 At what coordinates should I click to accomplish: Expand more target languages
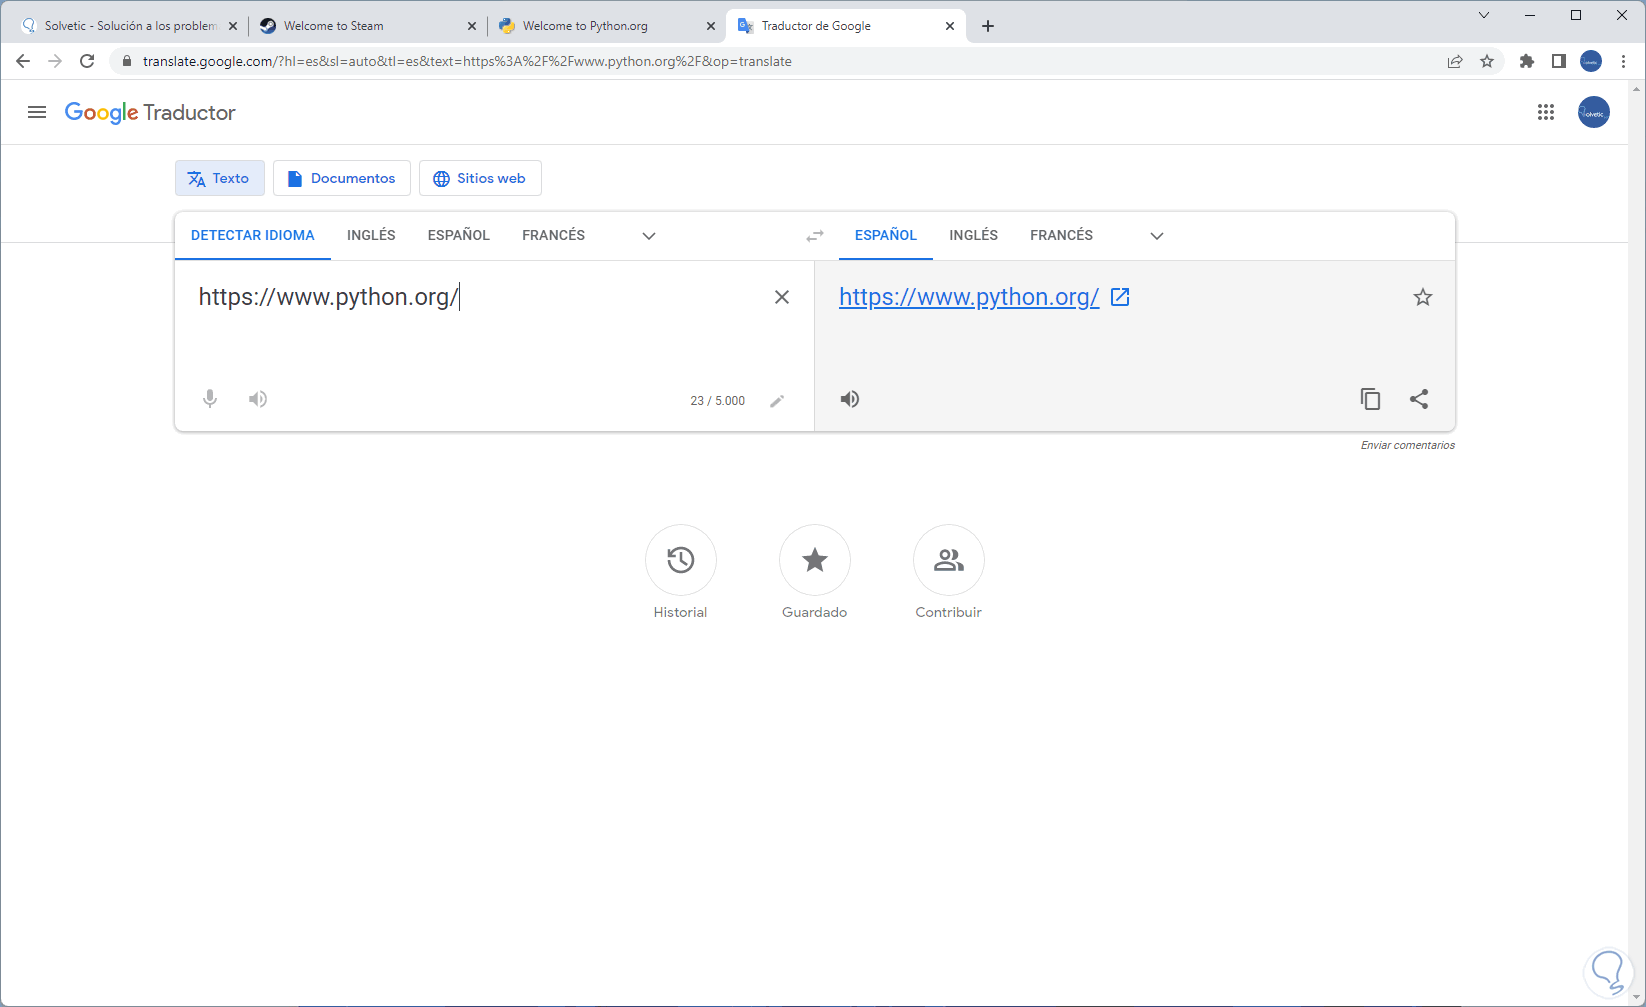pyautogui.click(x=1157, y=236)
